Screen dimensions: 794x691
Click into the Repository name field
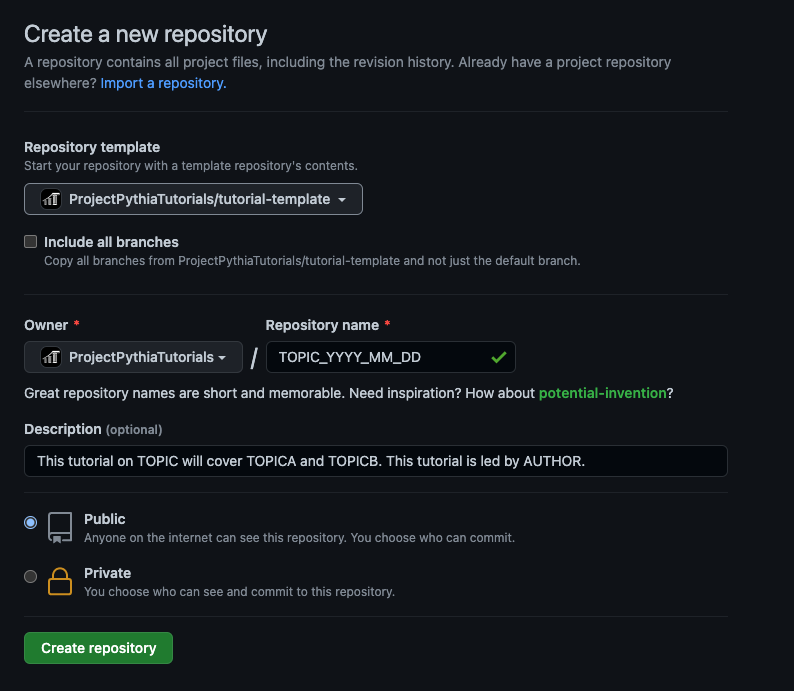[x=380, y=357]
